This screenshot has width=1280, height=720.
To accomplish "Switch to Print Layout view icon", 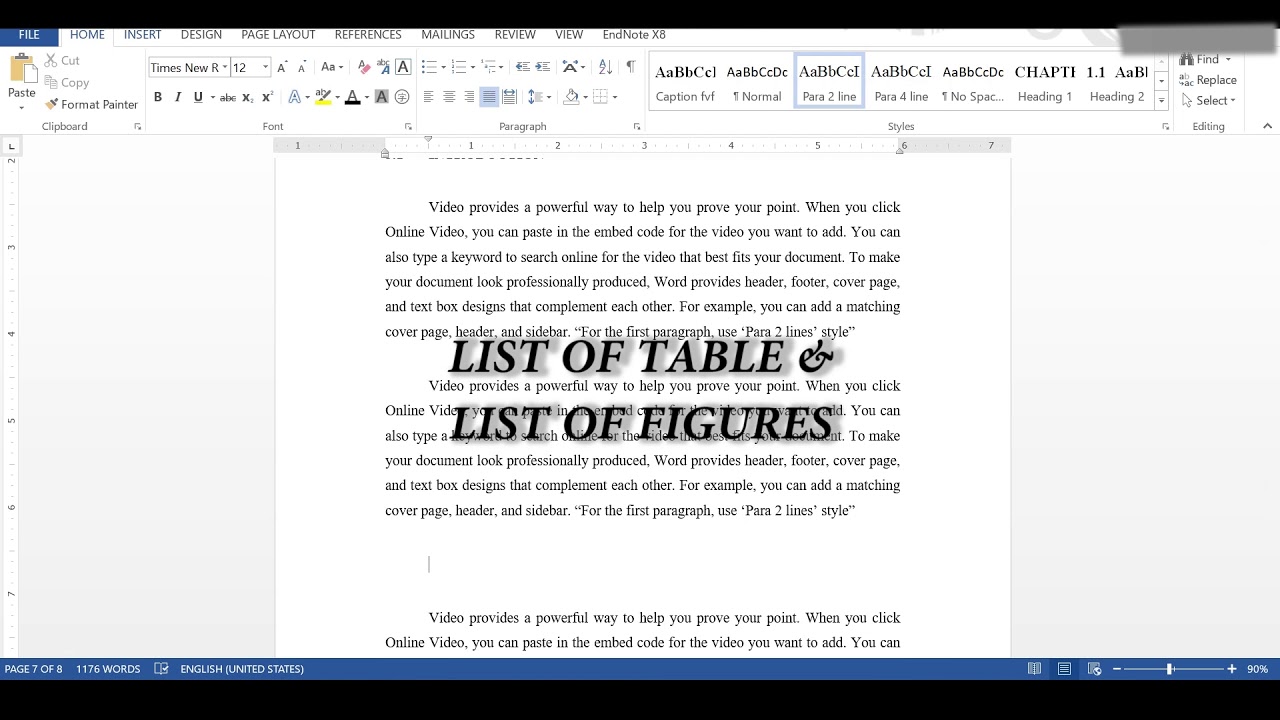I will 1064,669.
